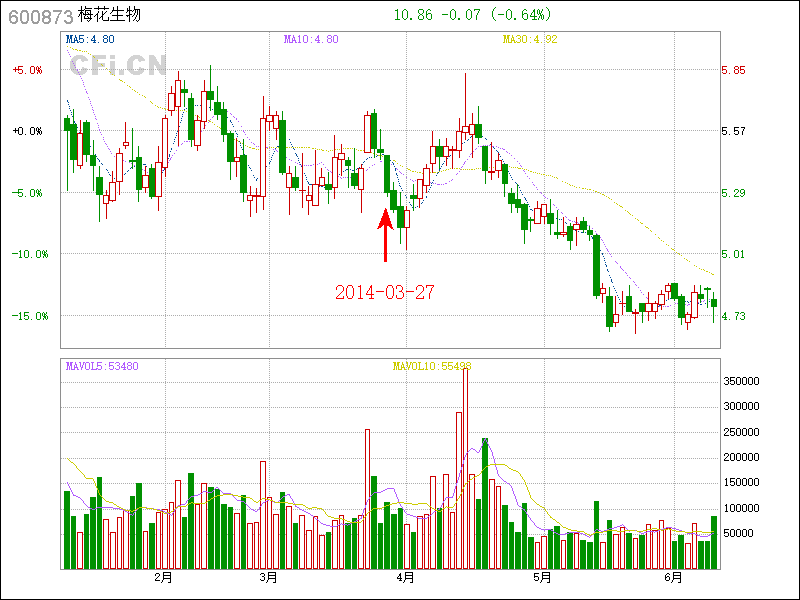This screenshot has width=800, height=600.
Task: Select the MA10:4.80 indicator label
Action: (311, 40)
